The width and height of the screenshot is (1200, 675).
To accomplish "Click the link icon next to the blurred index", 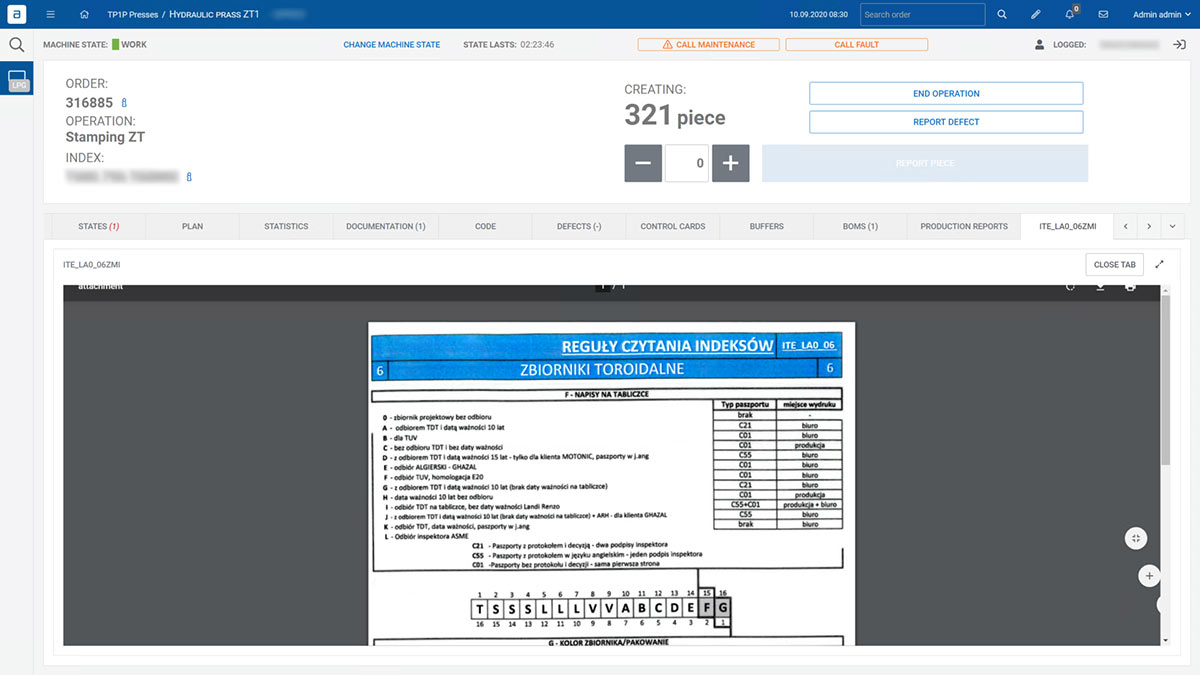I will (189, 177).
